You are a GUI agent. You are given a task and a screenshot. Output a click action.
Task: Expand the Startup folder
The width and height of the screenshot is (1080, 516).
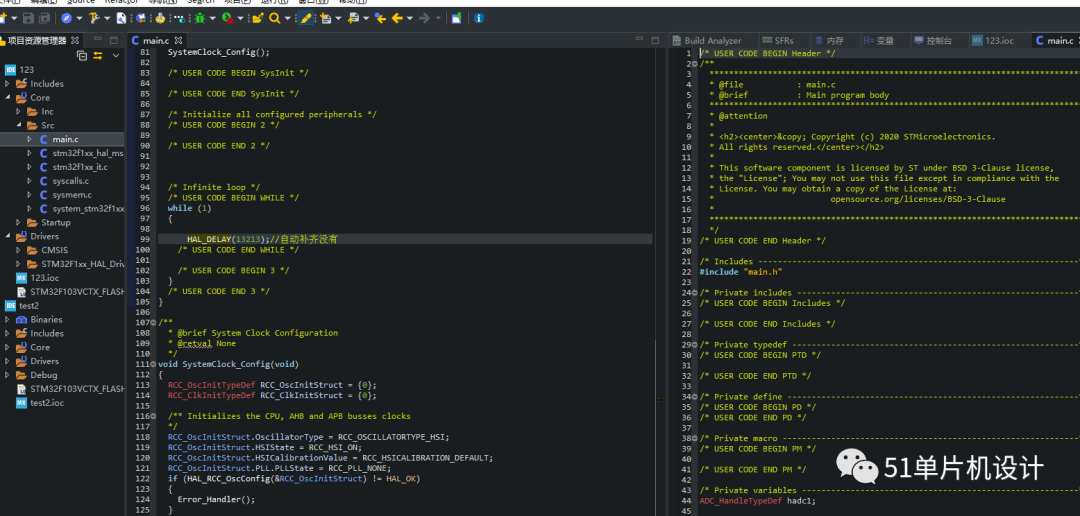click(x=19, y=223)
